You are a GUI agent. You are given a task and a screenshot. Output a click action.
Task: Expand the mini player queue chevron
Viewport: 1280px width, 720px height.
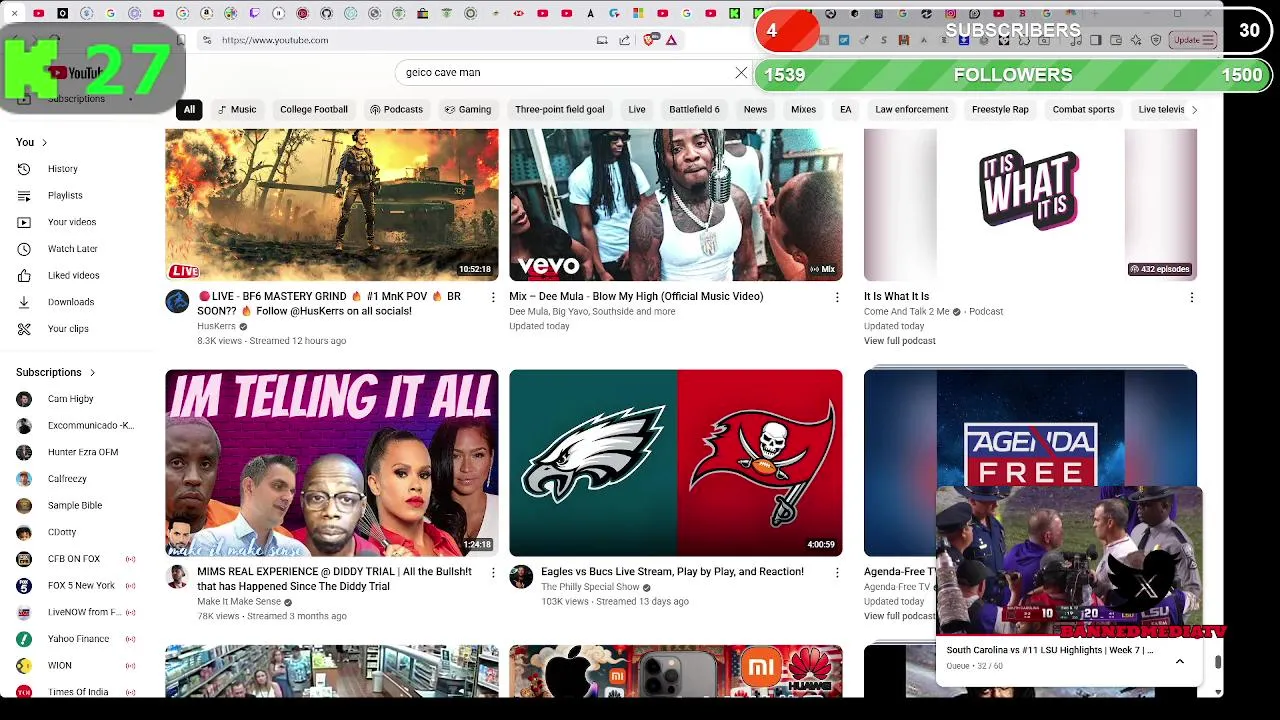1179,661
